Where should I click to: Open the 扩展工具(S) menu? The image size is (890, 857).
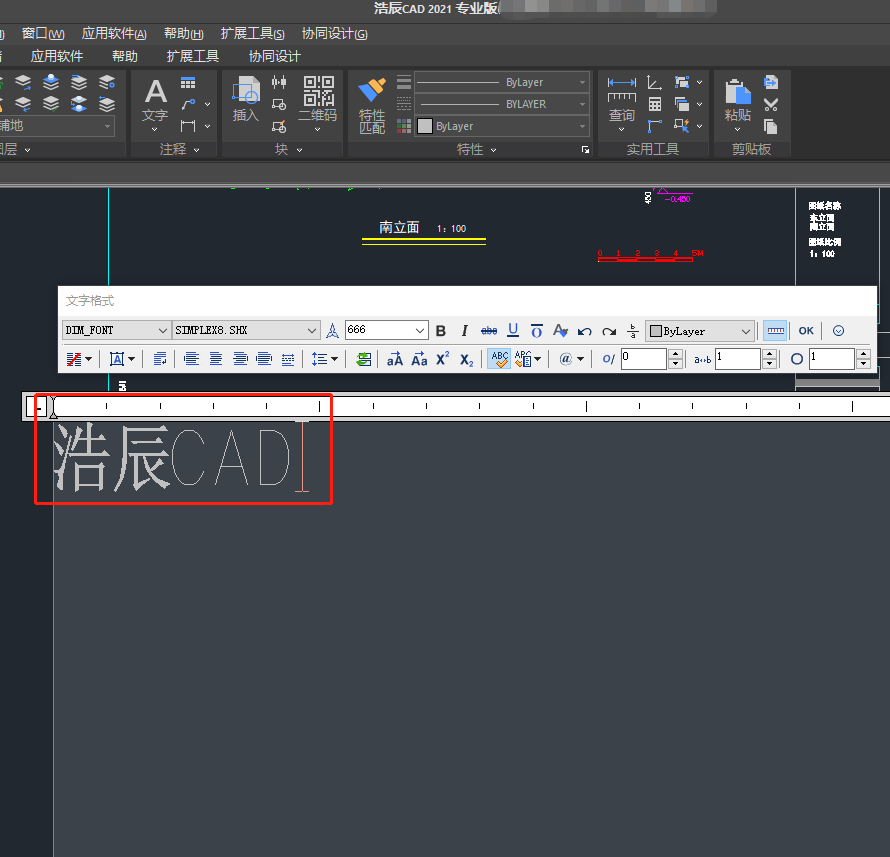(x=253, y=34)
